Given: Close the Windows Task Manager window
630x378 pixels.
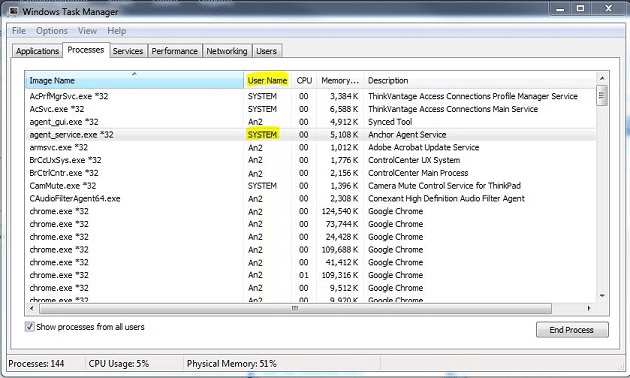Looking at the screenshot, I should point(609,8).
